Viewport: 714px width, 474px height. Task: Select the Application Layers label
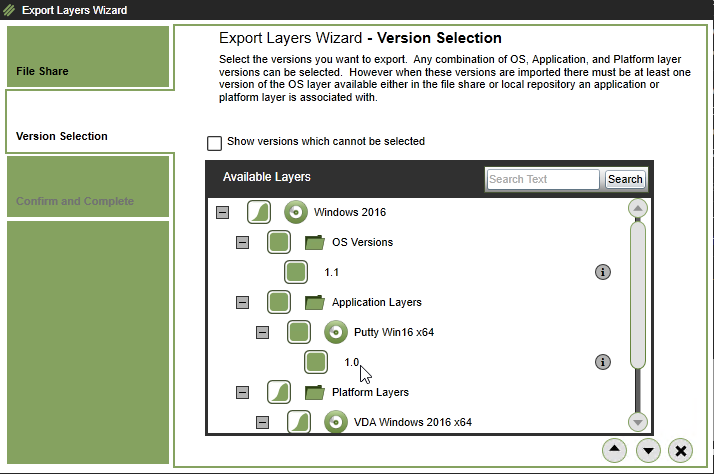pos(377,302)
